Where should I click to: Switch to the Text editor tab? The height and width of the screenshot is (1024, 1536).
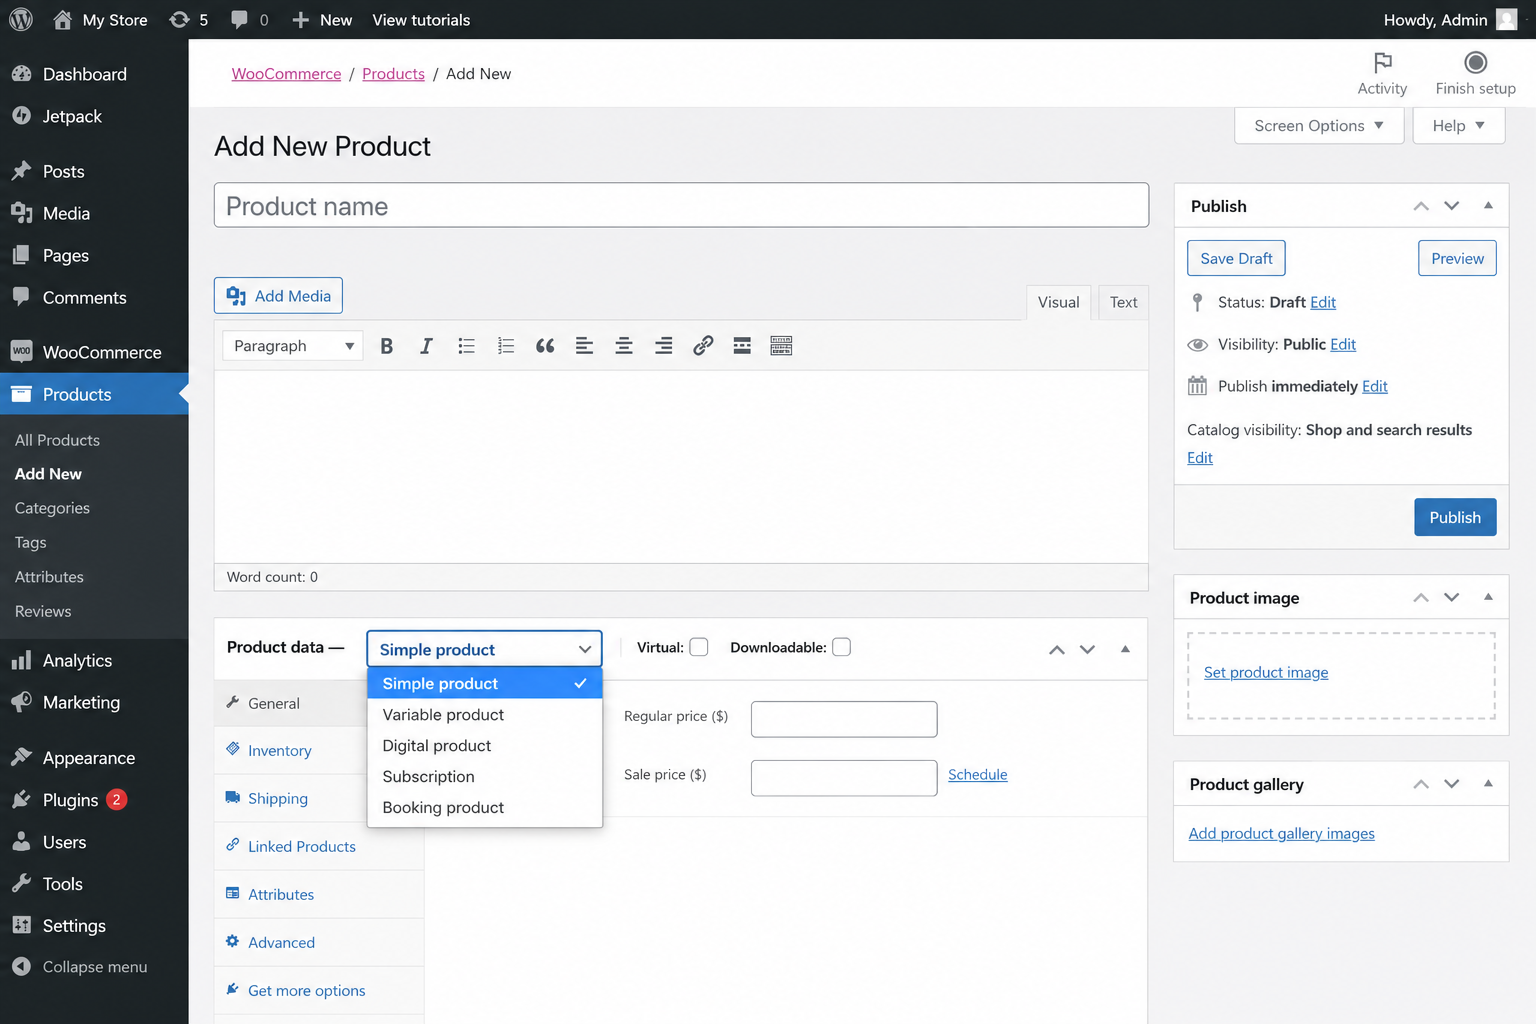[1123, 302]
